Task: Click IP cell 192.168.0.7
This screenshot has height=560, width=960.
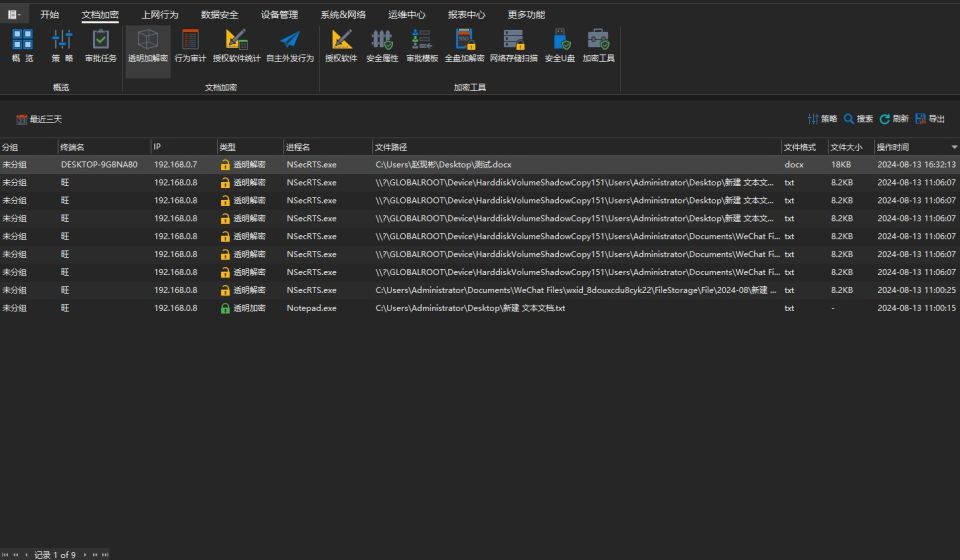Action: pyautogui.click(x=176, y=165)
